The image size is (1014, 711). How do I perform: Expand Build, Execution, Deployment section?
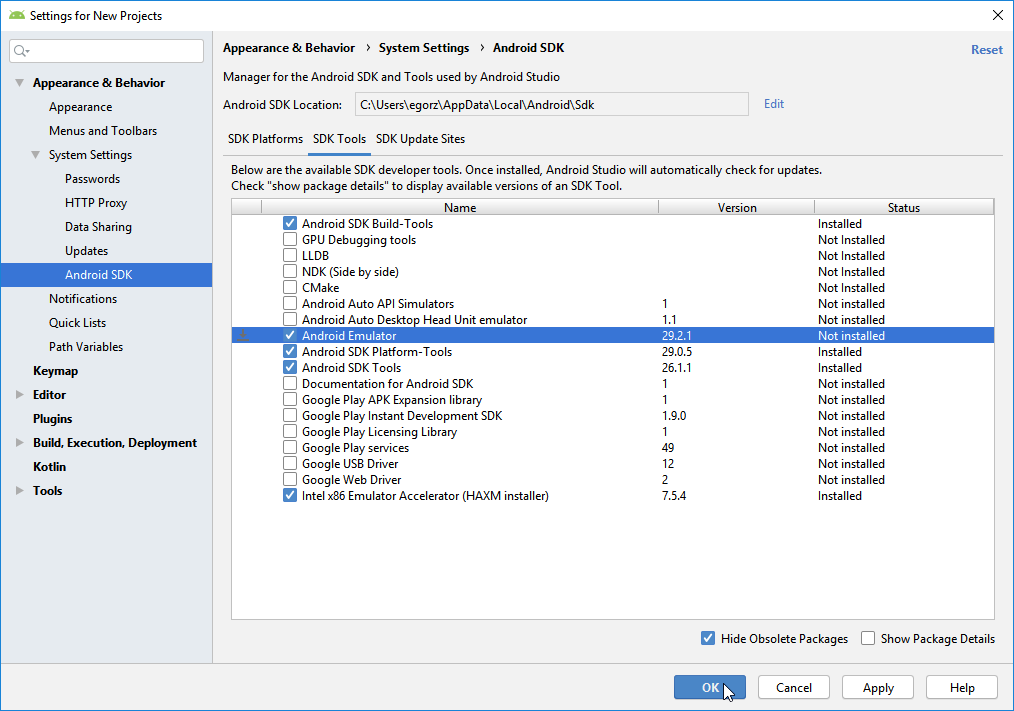pyautogui.click(x=19, y=443)
